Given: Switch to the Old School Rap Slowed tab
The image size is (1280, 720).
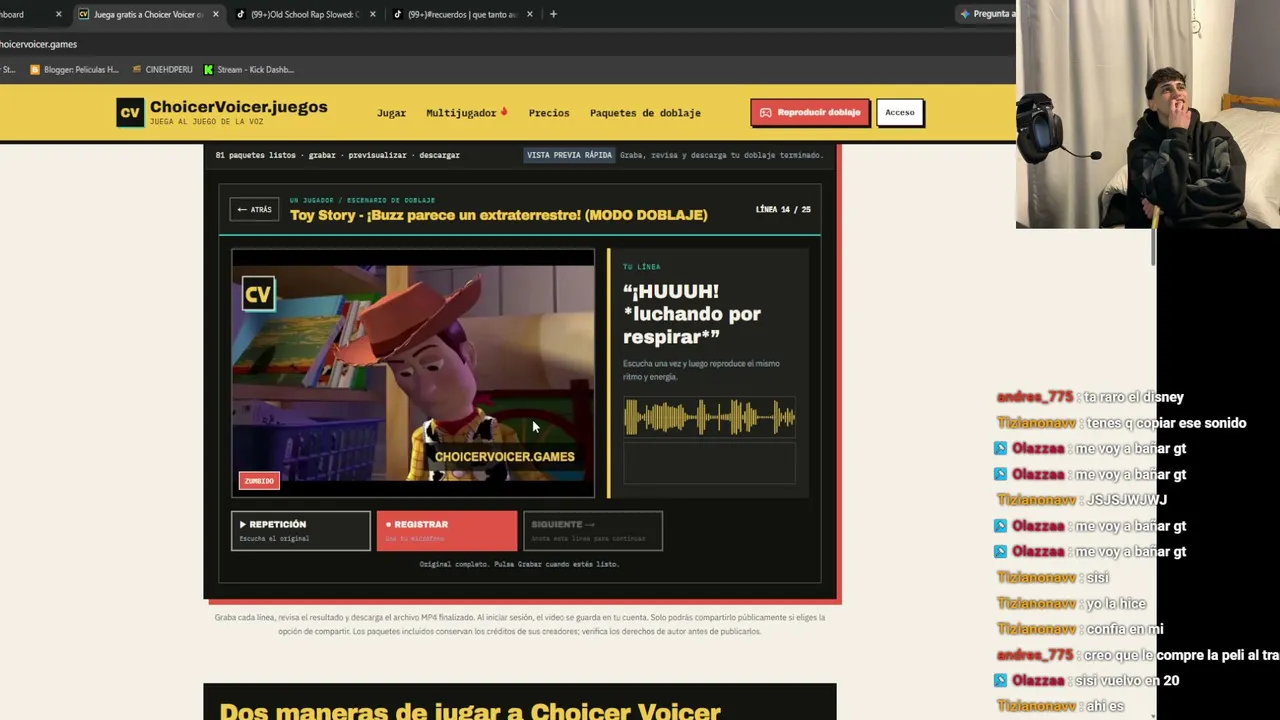Looking at the screenshot, I should click(303, 14).
